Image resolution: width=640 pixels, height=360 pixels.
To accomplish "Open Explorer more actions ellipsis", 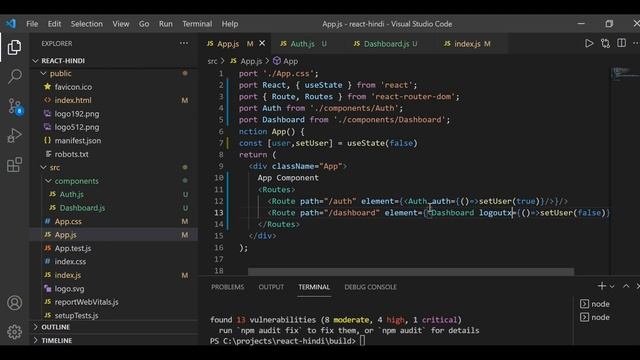I will pyautogui.click(x=184, y=43).
